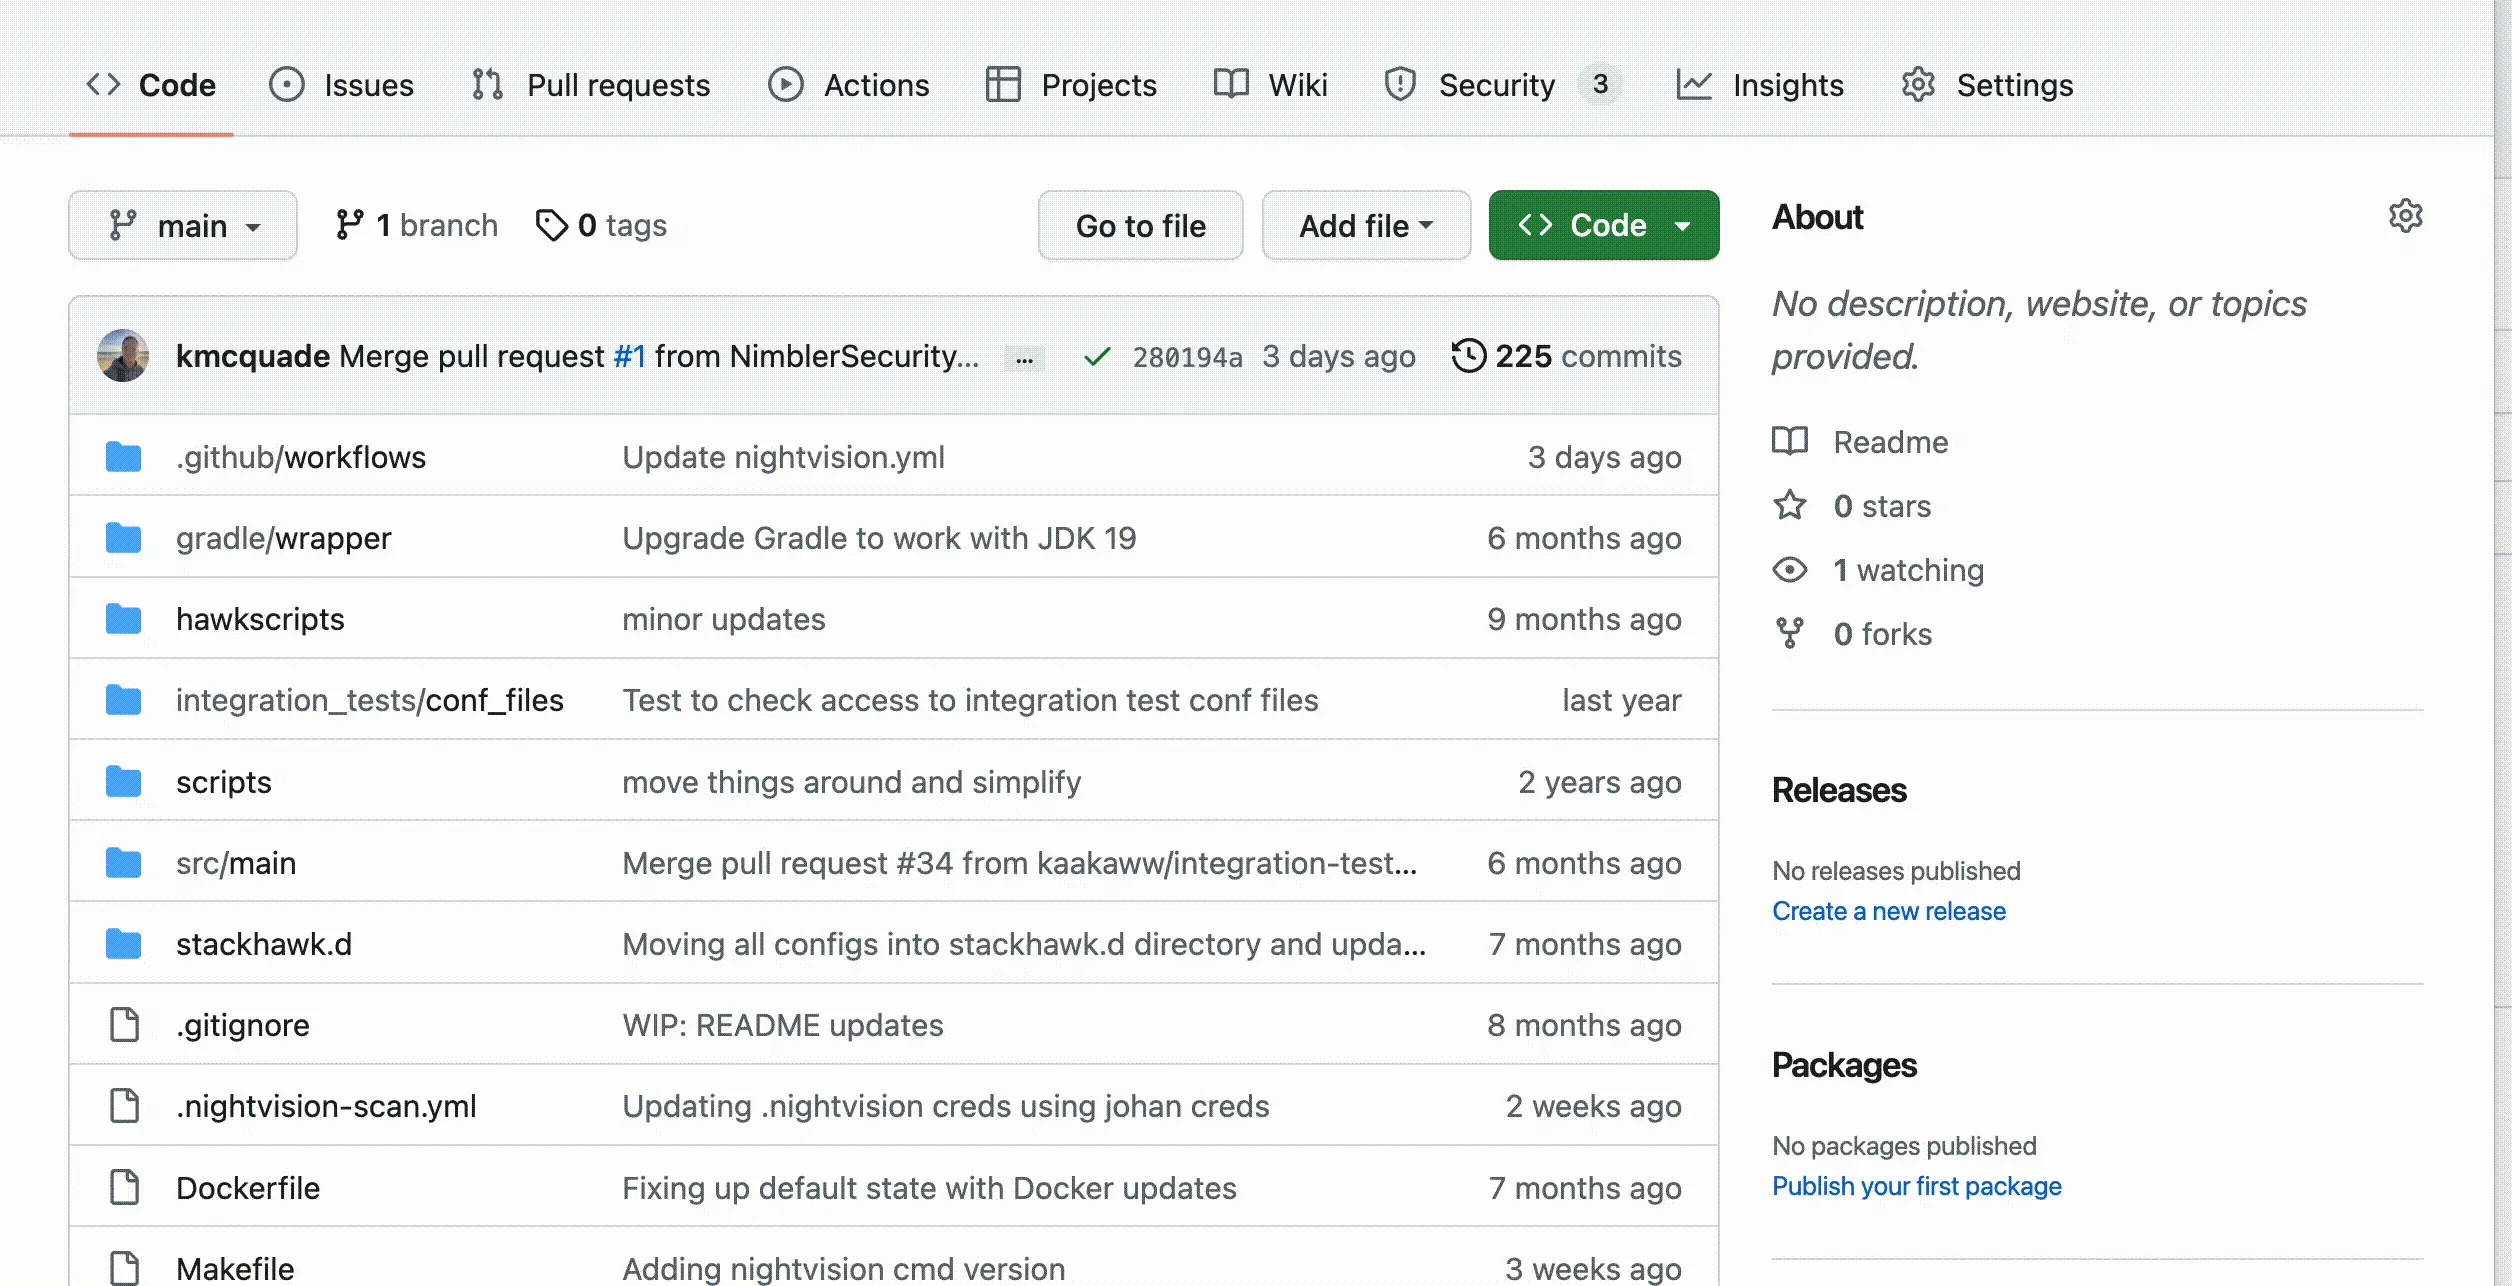Open the Releases heading
The height and width of the screenshot is (1286, 2512).
point(1839,790)
